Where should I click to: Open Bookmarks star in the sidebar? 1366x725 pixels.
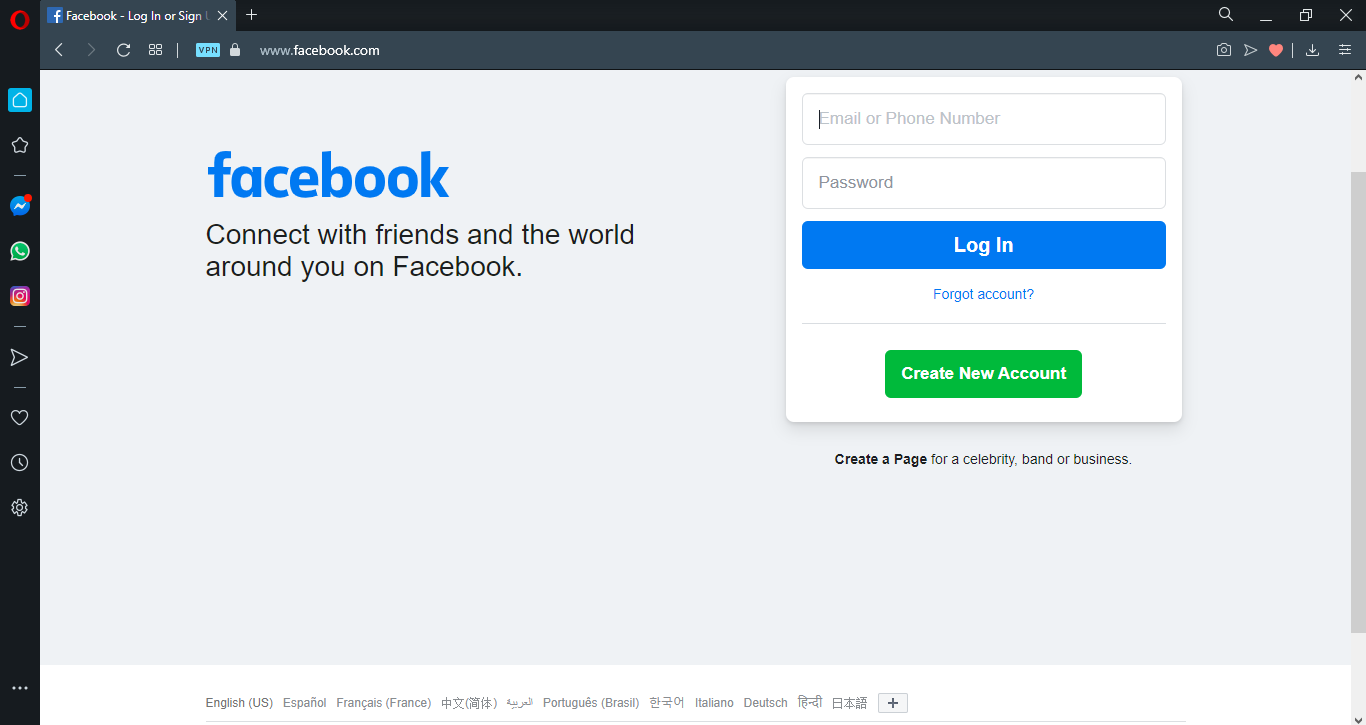[19, 145]
